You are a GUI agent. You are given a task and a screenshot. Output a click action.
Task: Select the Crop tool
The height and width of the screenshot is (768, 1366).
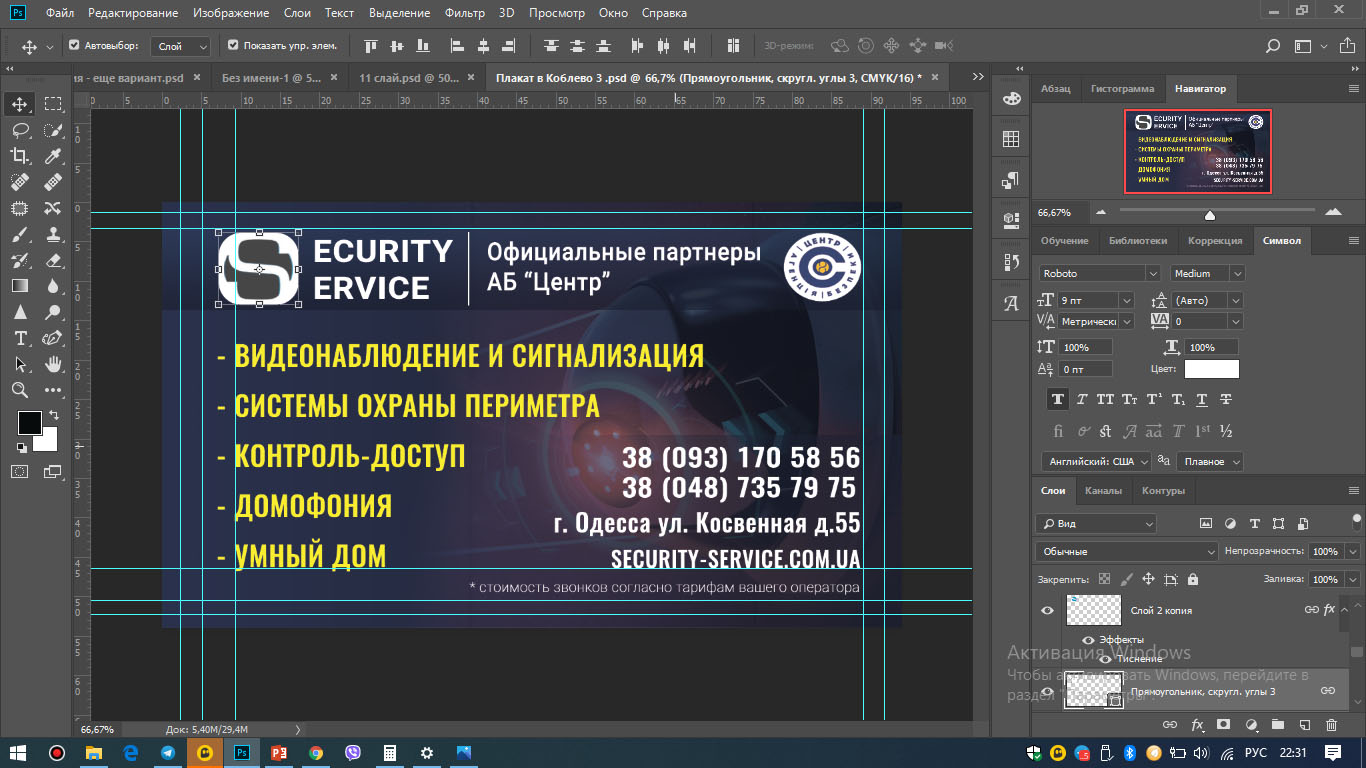coord(20,155)
